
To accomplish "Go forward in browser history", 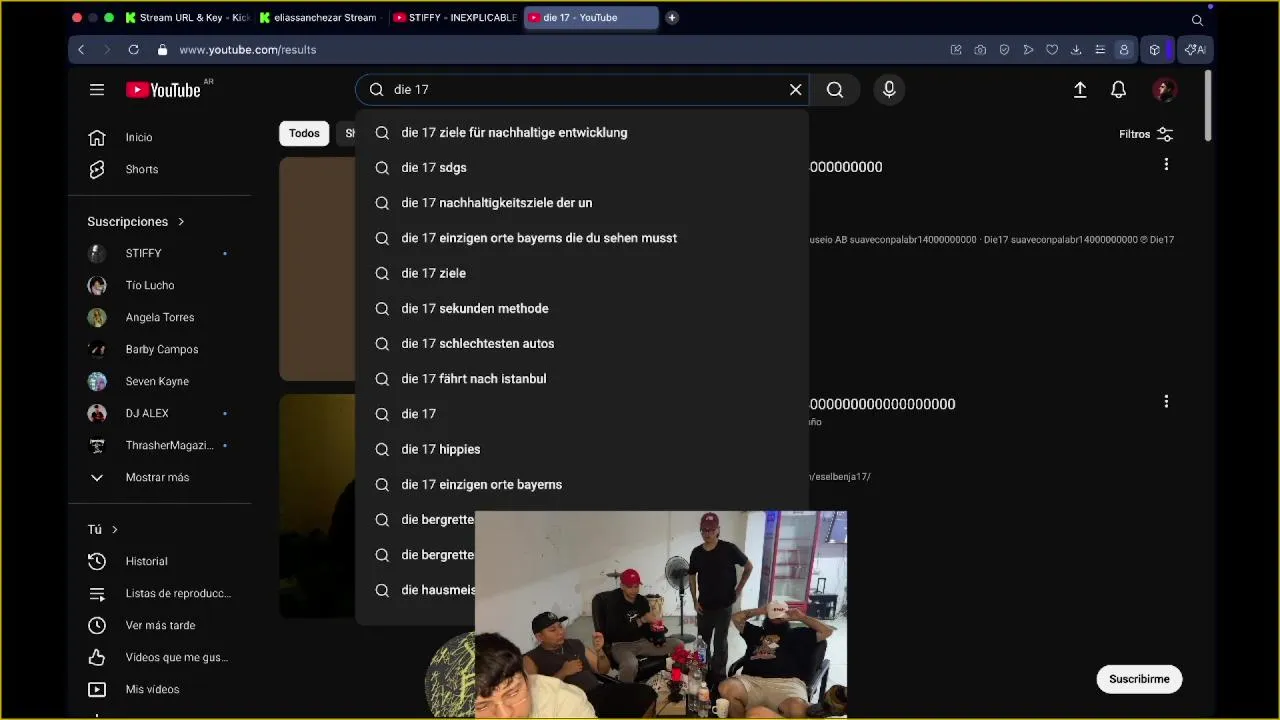I will pyautogui.click(x=107, y=49).
